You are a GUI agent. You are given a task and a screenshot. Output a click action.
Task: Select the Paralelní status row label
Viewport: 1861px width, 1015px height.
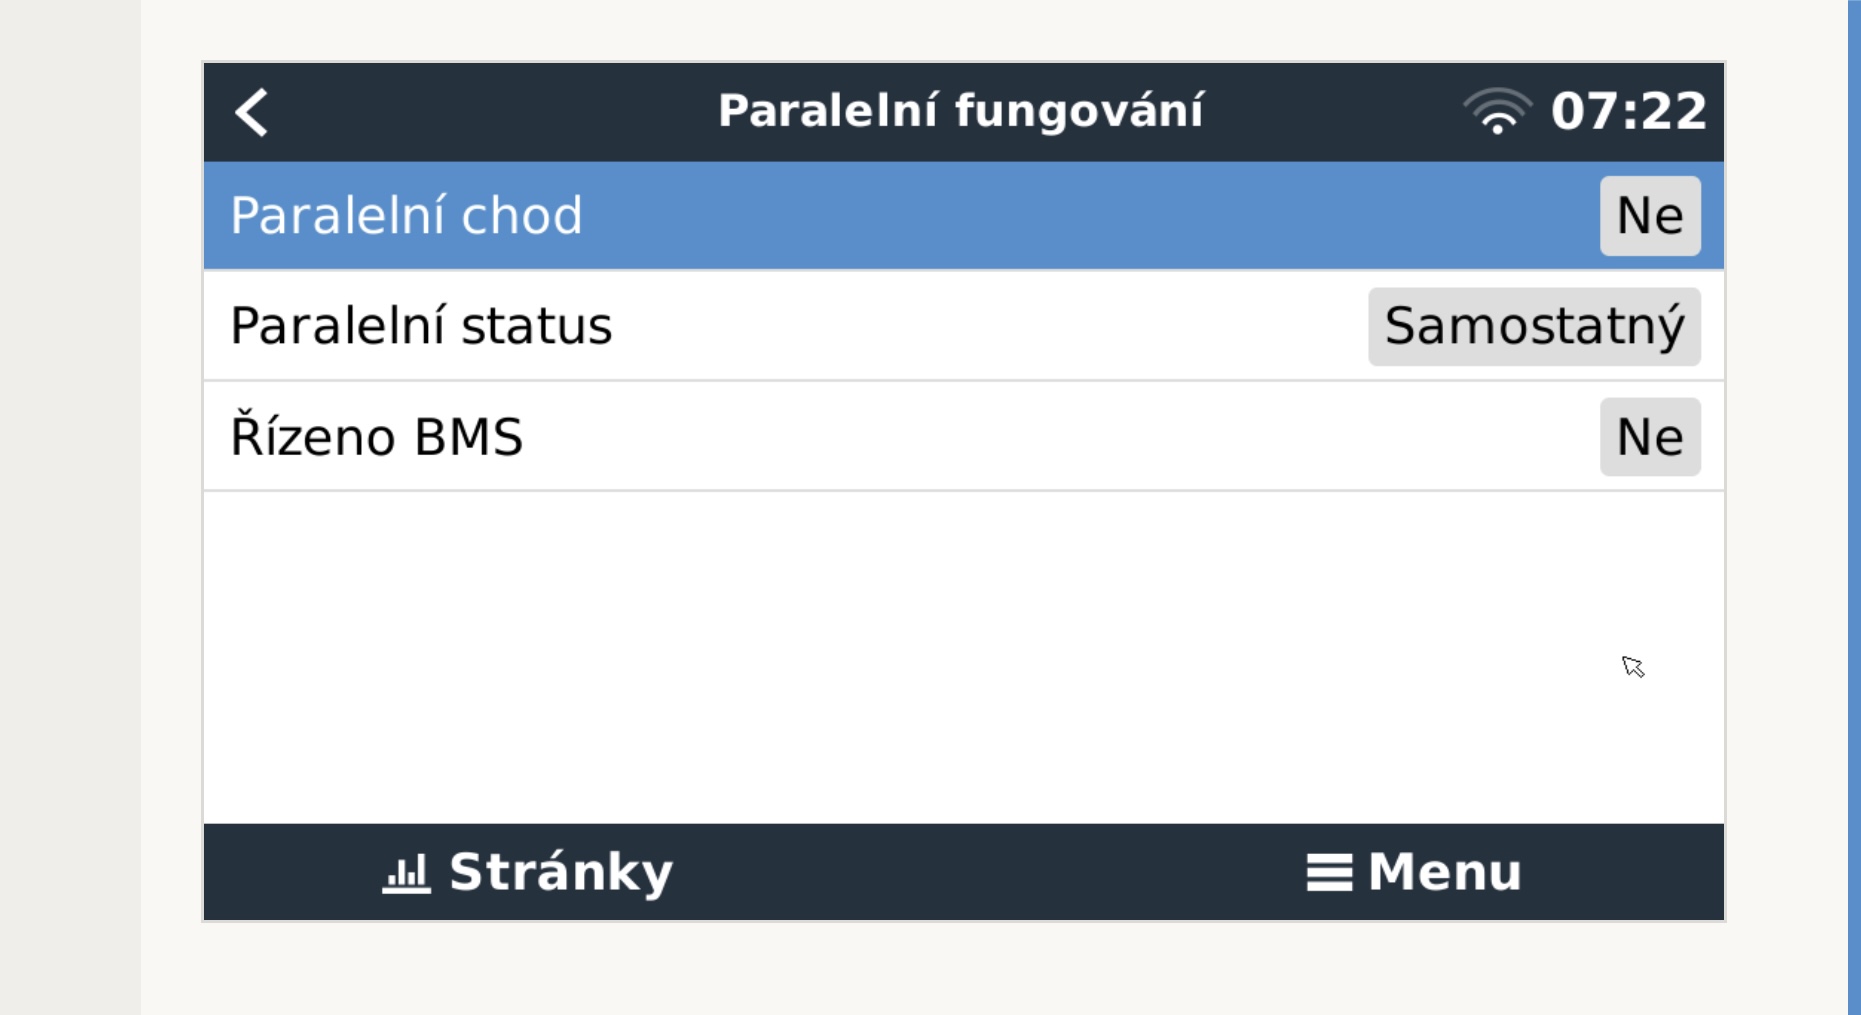(x=421, y=327)
